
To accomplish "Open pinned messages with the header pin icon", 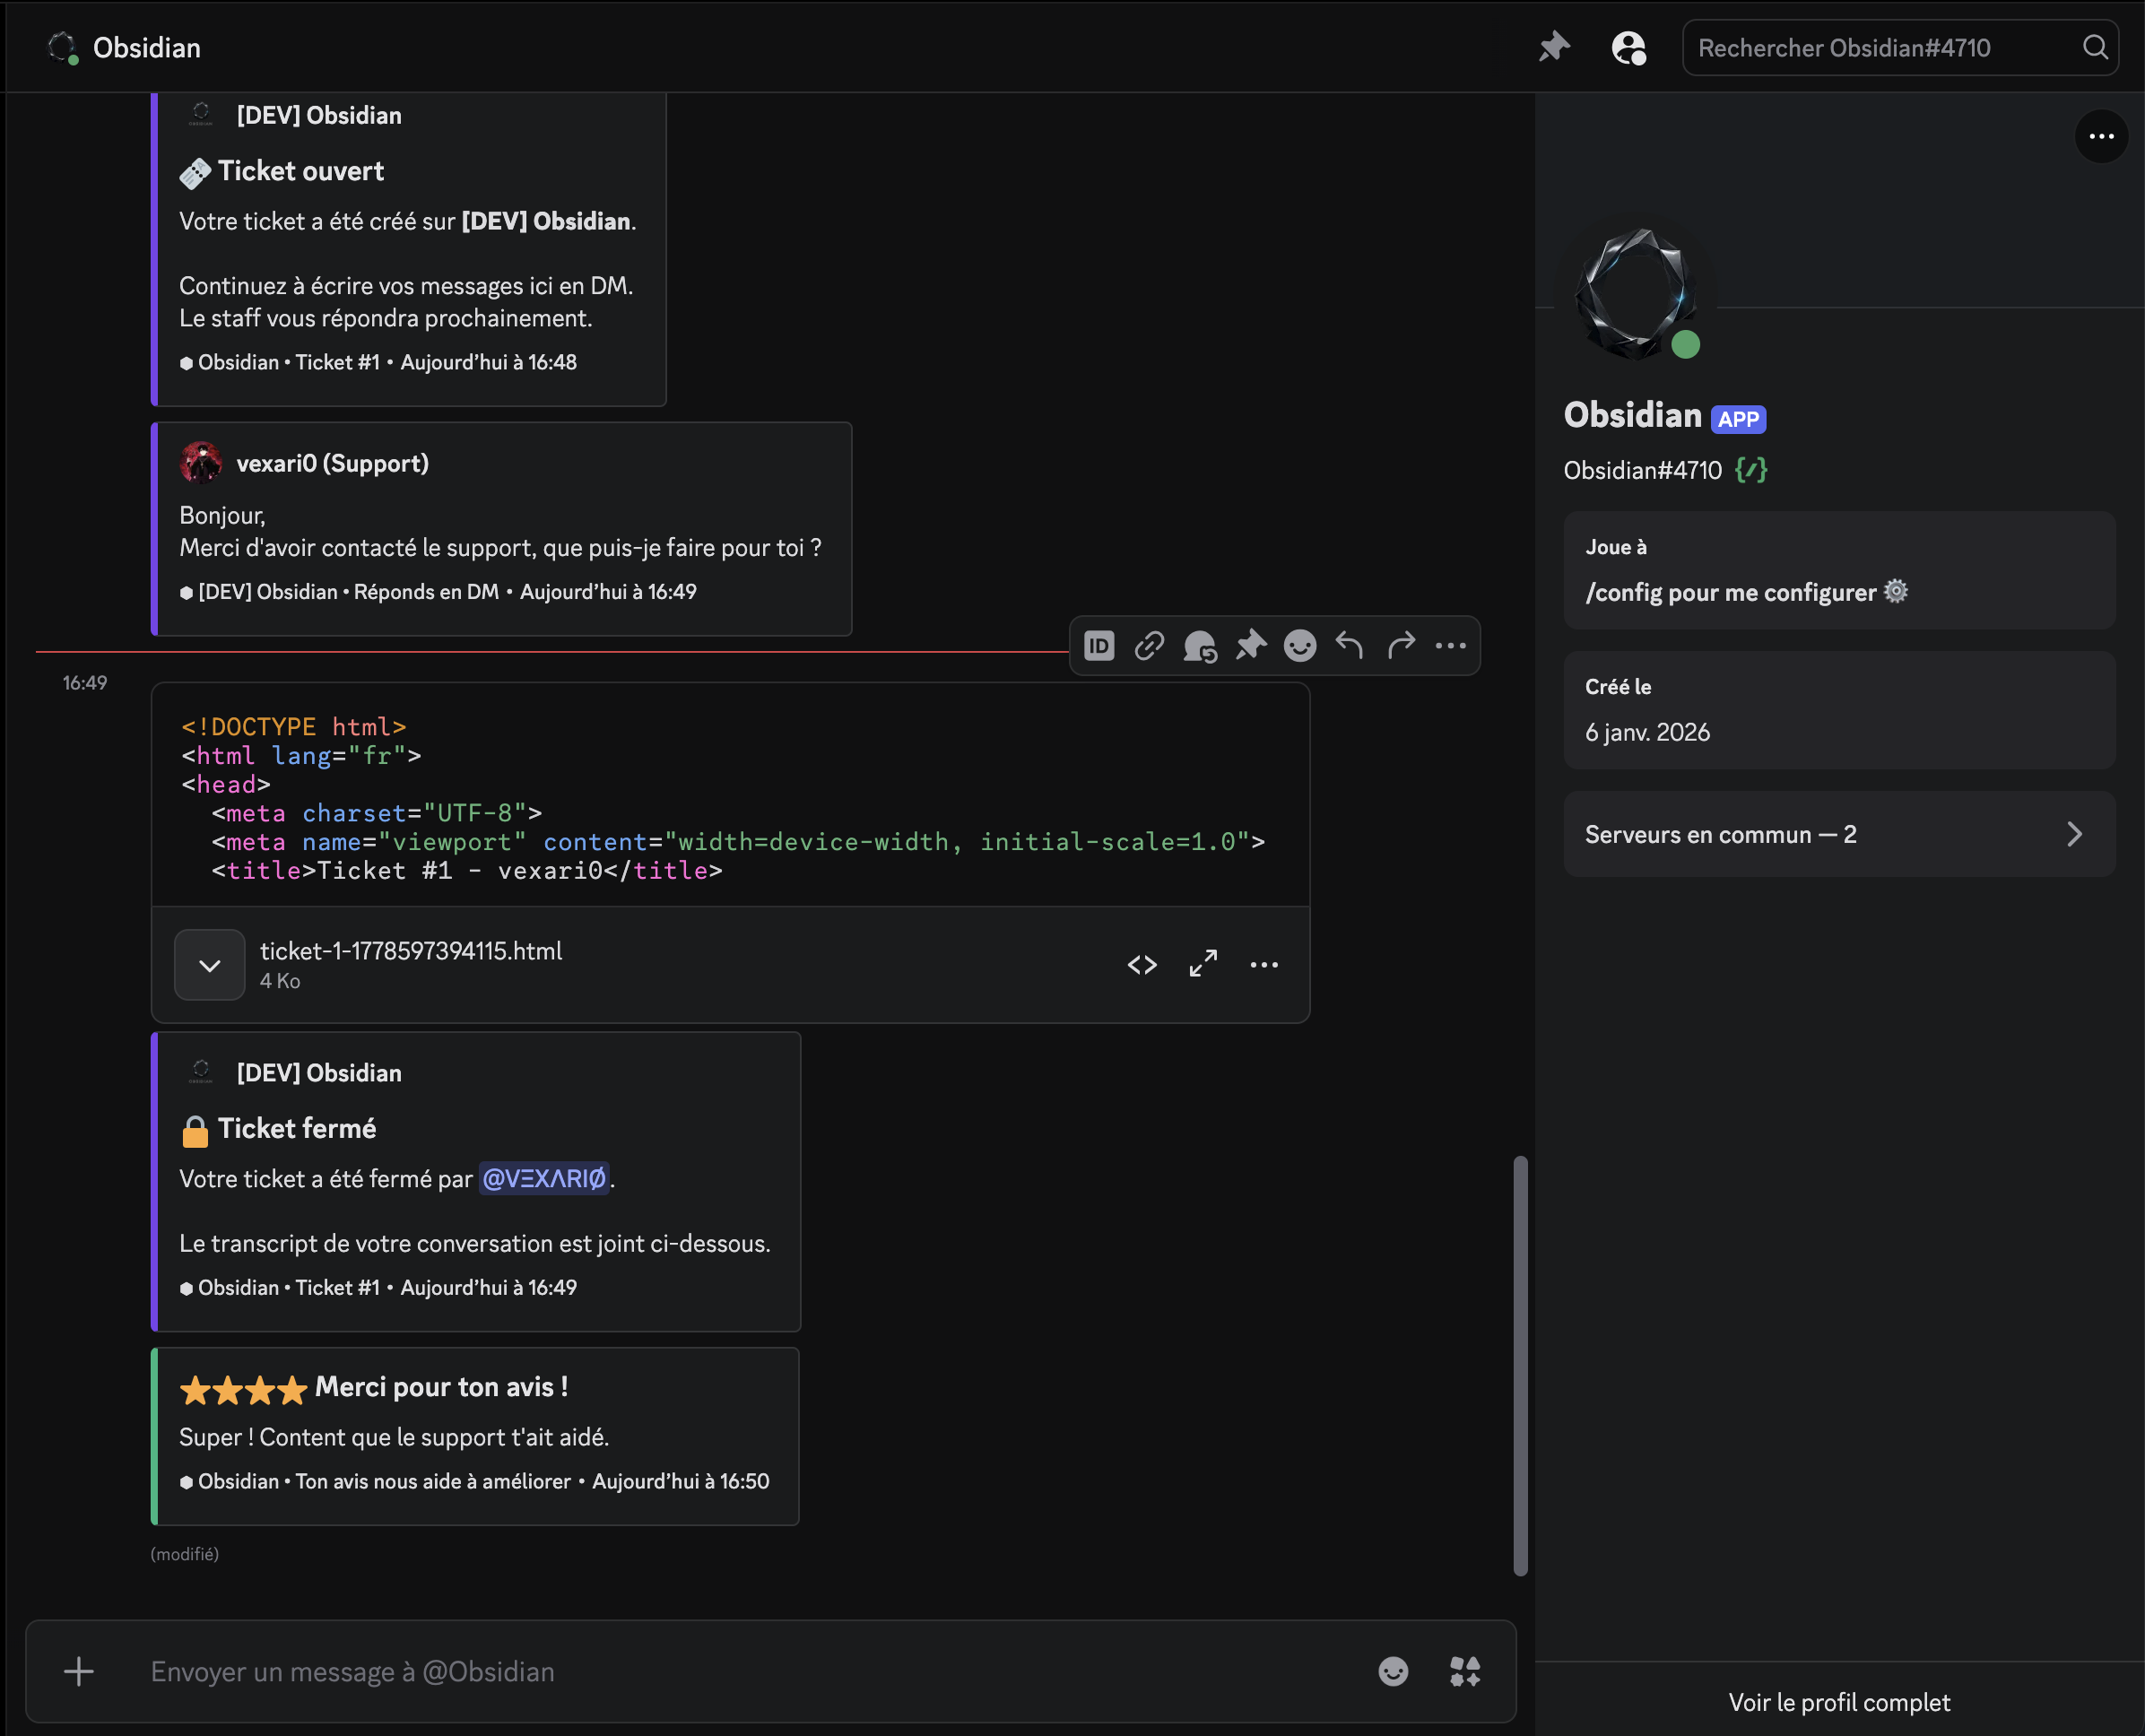I will (x=1554, y=47).
